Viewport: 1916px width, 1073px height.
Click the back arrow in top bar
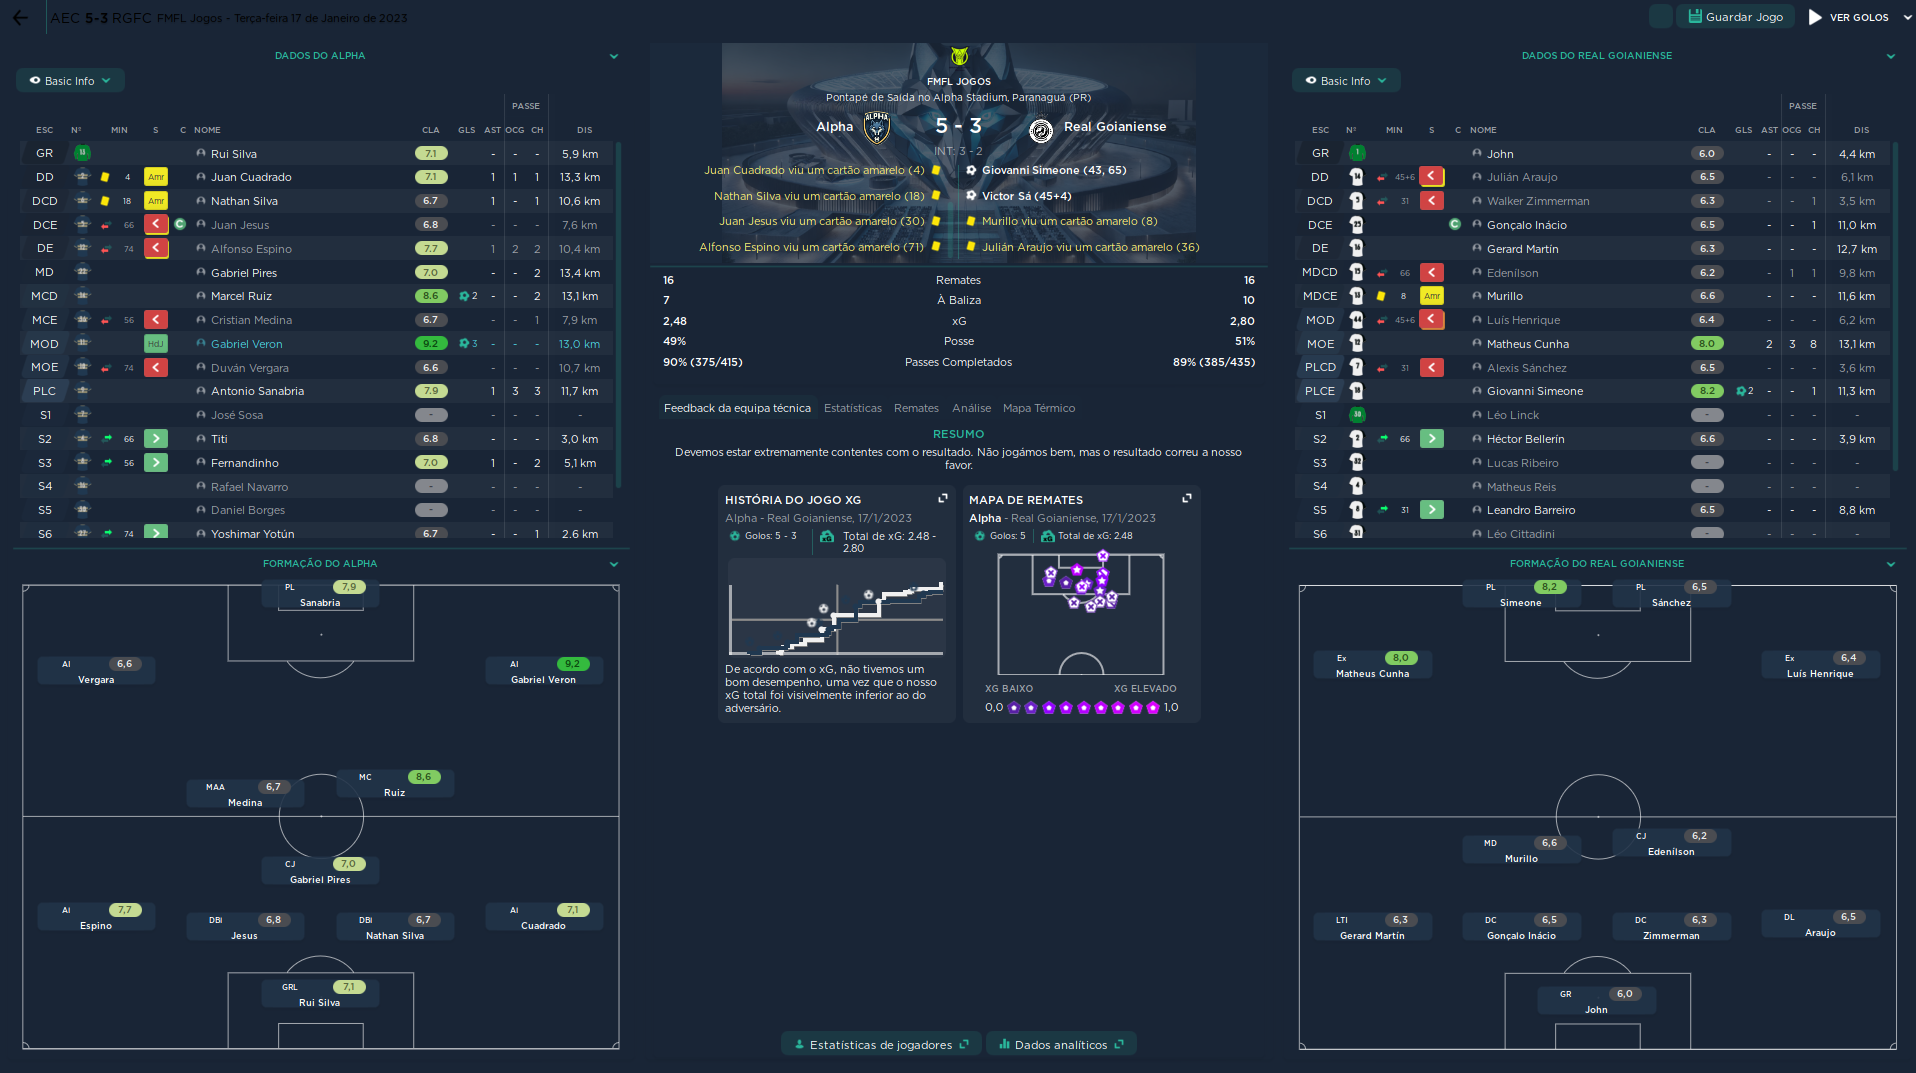[x=20, y=18]
